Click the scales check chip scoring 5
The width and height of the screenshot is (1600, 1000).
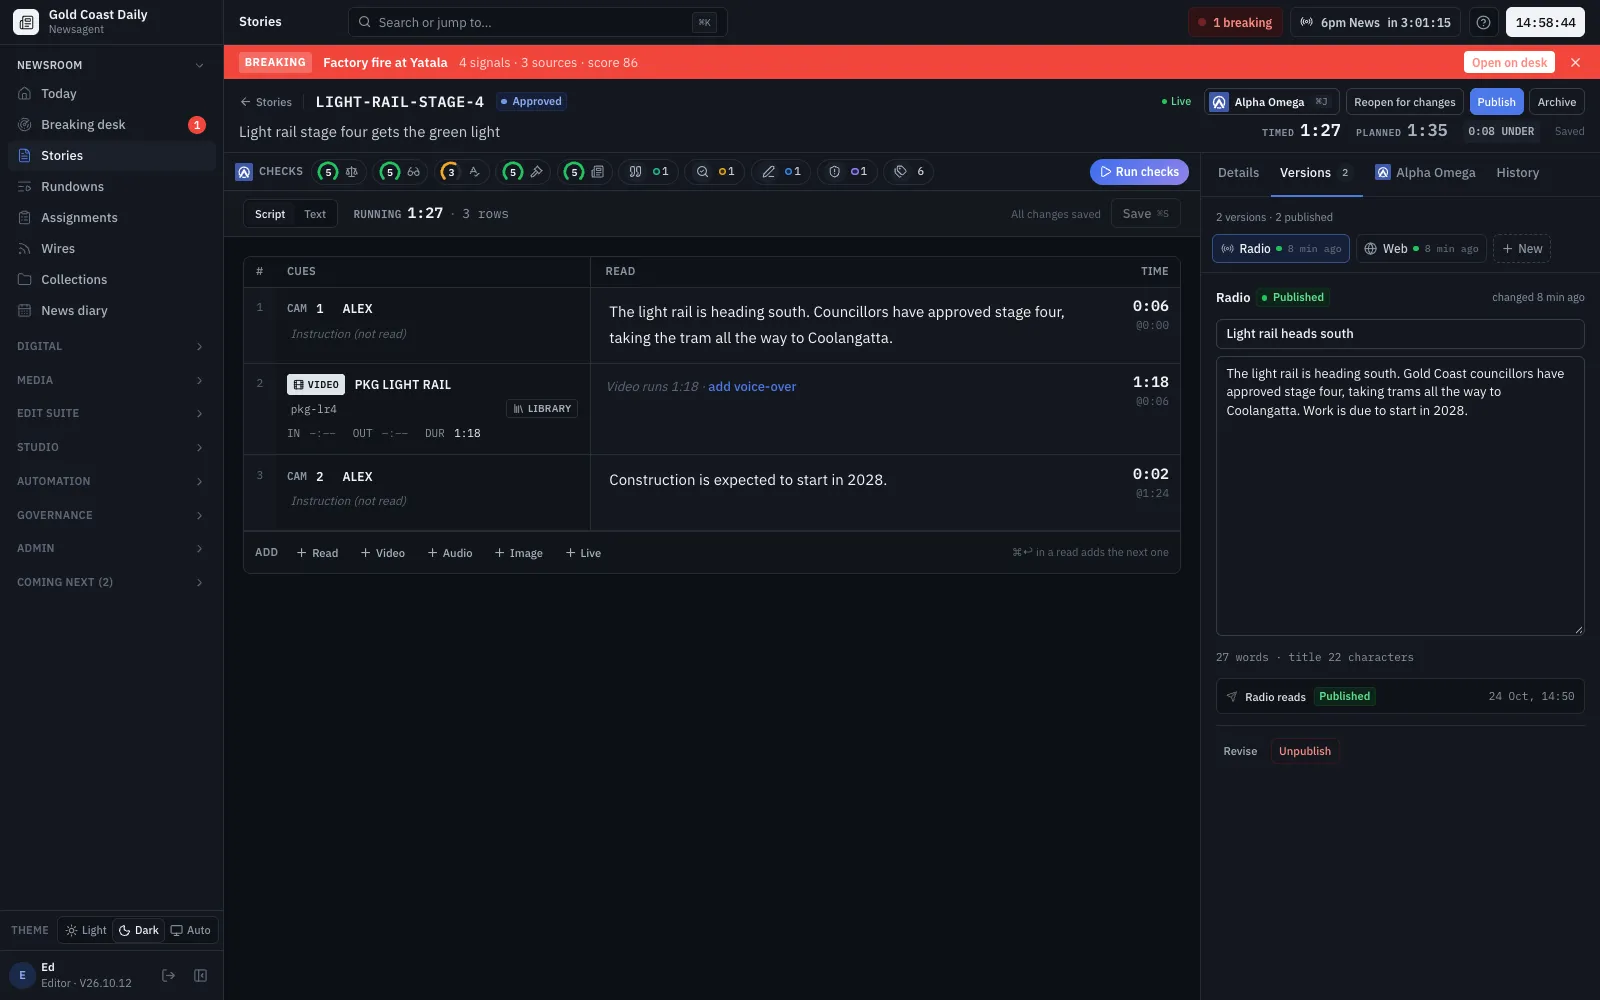[x=339, y=172]
